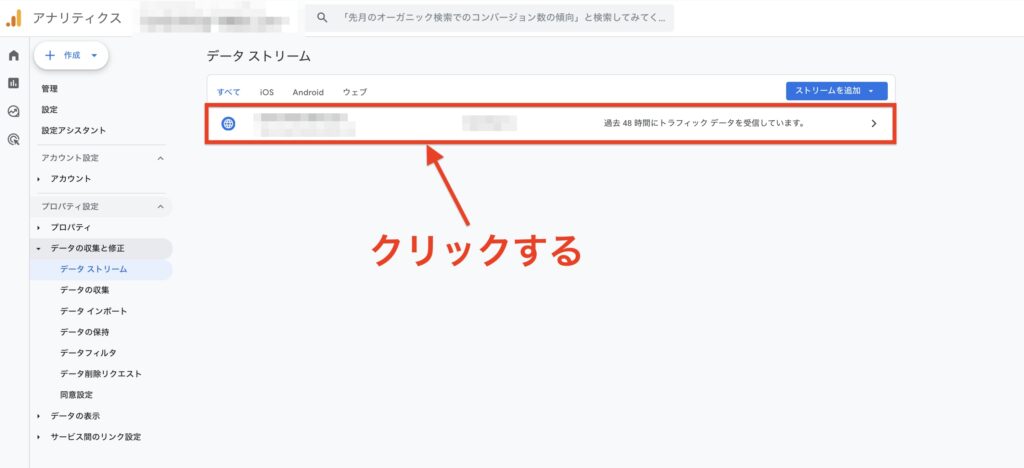This screenshot has height=468, width=1024.
Task: Open the Advertising icon in left rail
Action: click(x=14, y=140)
